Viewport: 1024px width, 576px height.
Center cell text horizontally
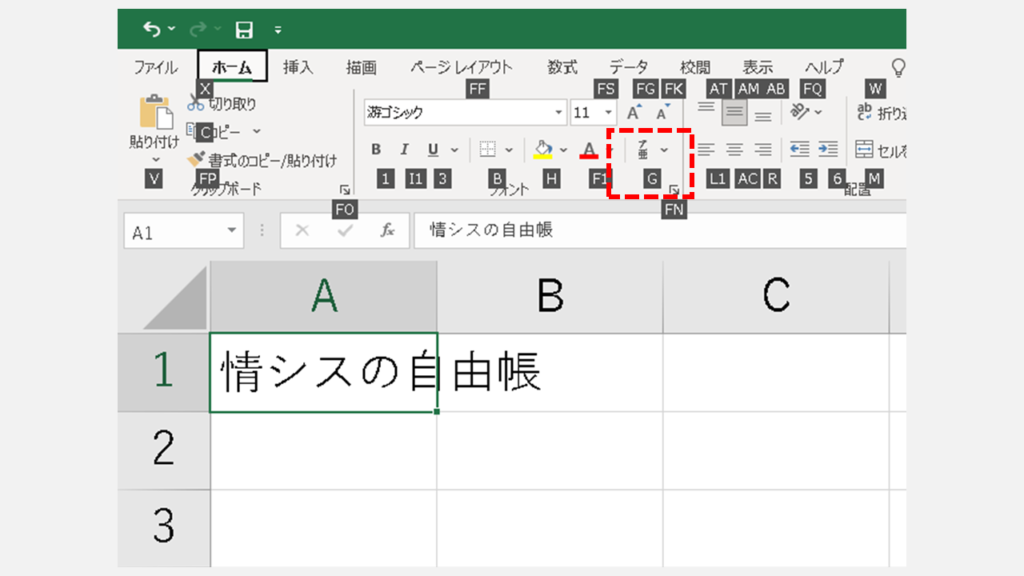click(x=735, y=150)
